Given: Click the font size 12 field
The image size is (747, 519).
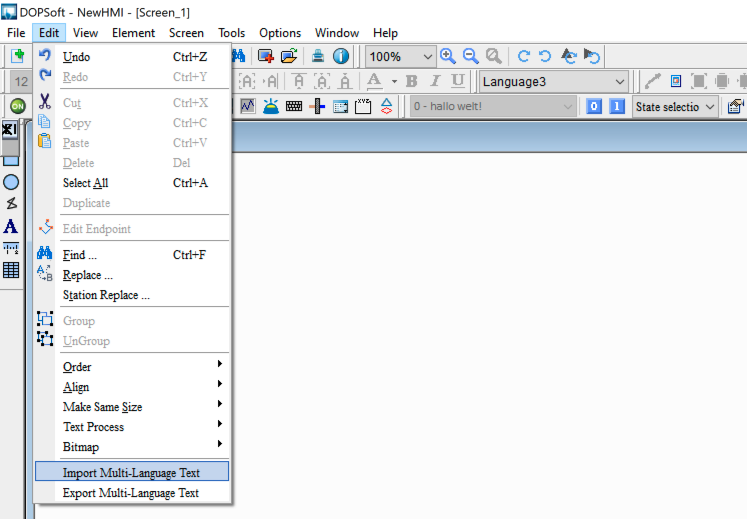Looking at the screenshot, I should tap(21, 81).
